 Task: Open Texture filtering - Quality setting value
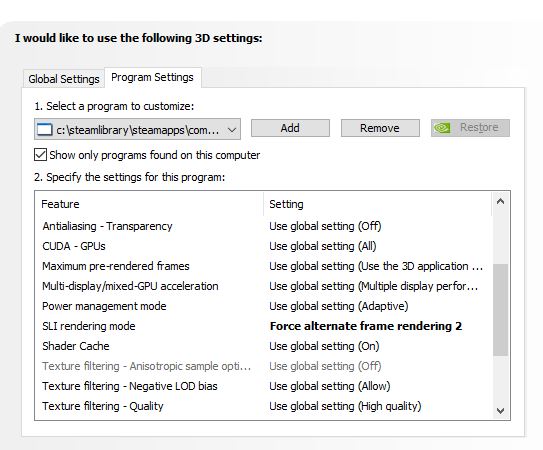(x=345, y=406)
